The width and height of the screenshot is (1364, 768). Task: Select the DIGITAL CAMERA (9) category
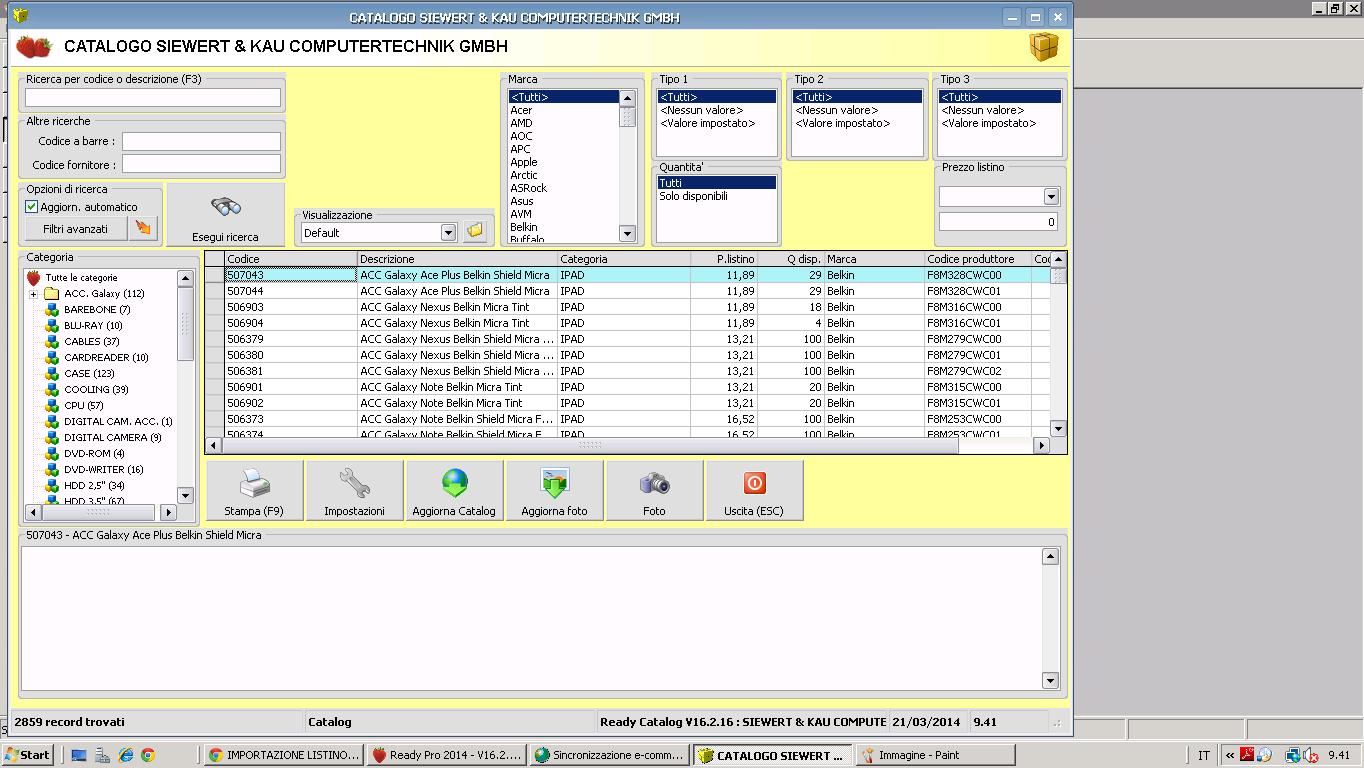click(x=112, y=438)
